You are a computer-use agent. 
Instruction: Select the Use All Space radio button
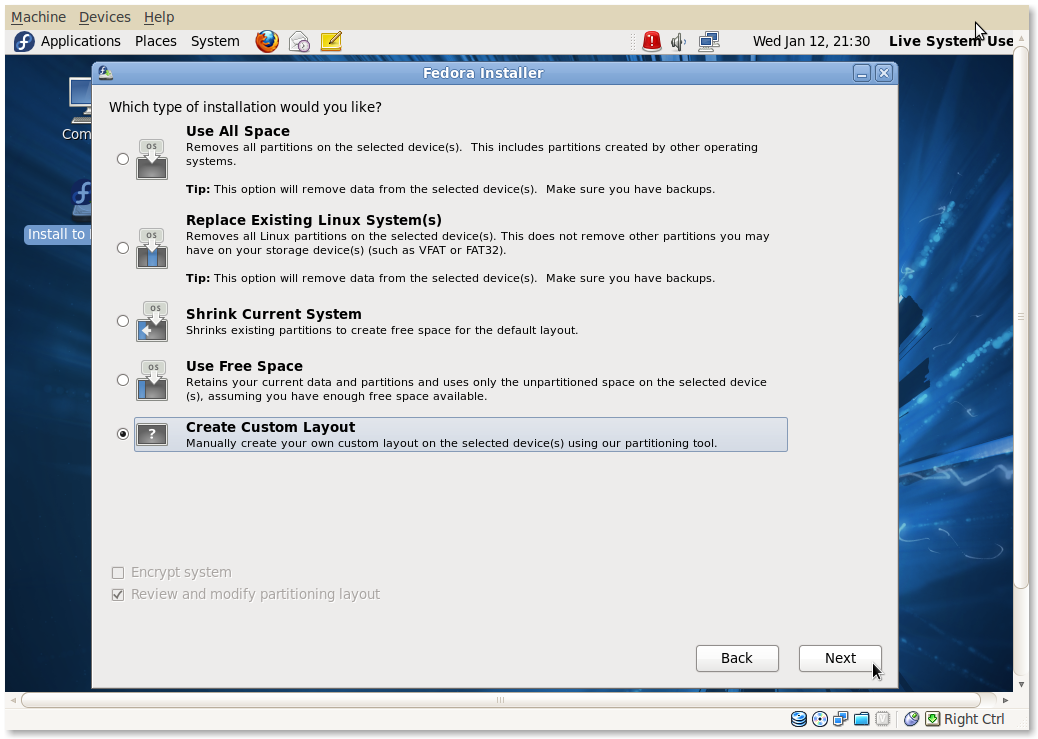coord(122,159)
